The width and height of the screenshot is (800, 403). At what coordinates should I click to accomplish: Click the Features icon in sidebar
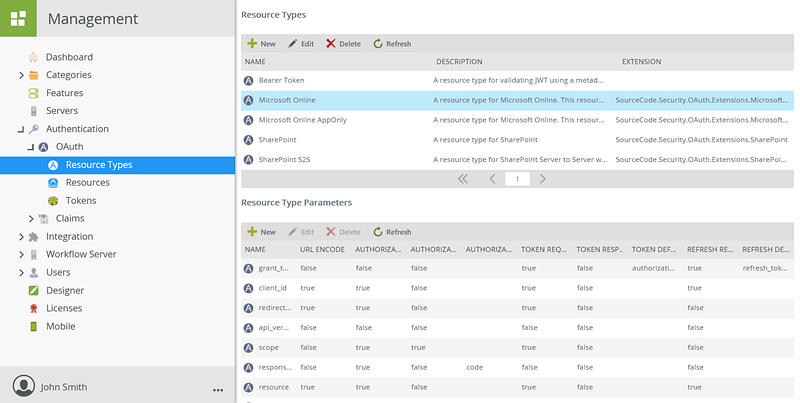point(34,93)
